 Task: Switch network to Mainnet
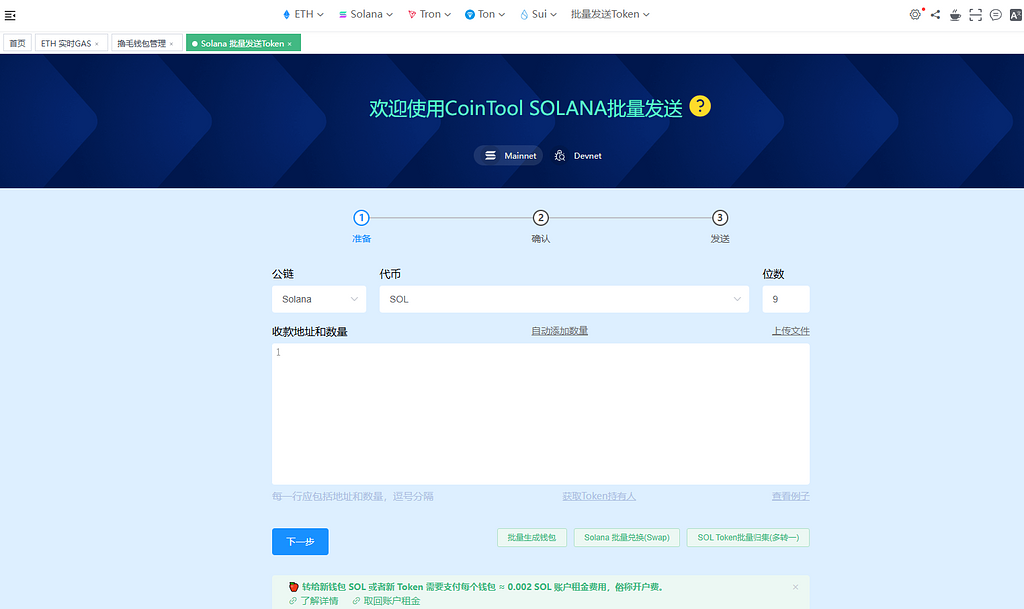[x=509, y=156]
